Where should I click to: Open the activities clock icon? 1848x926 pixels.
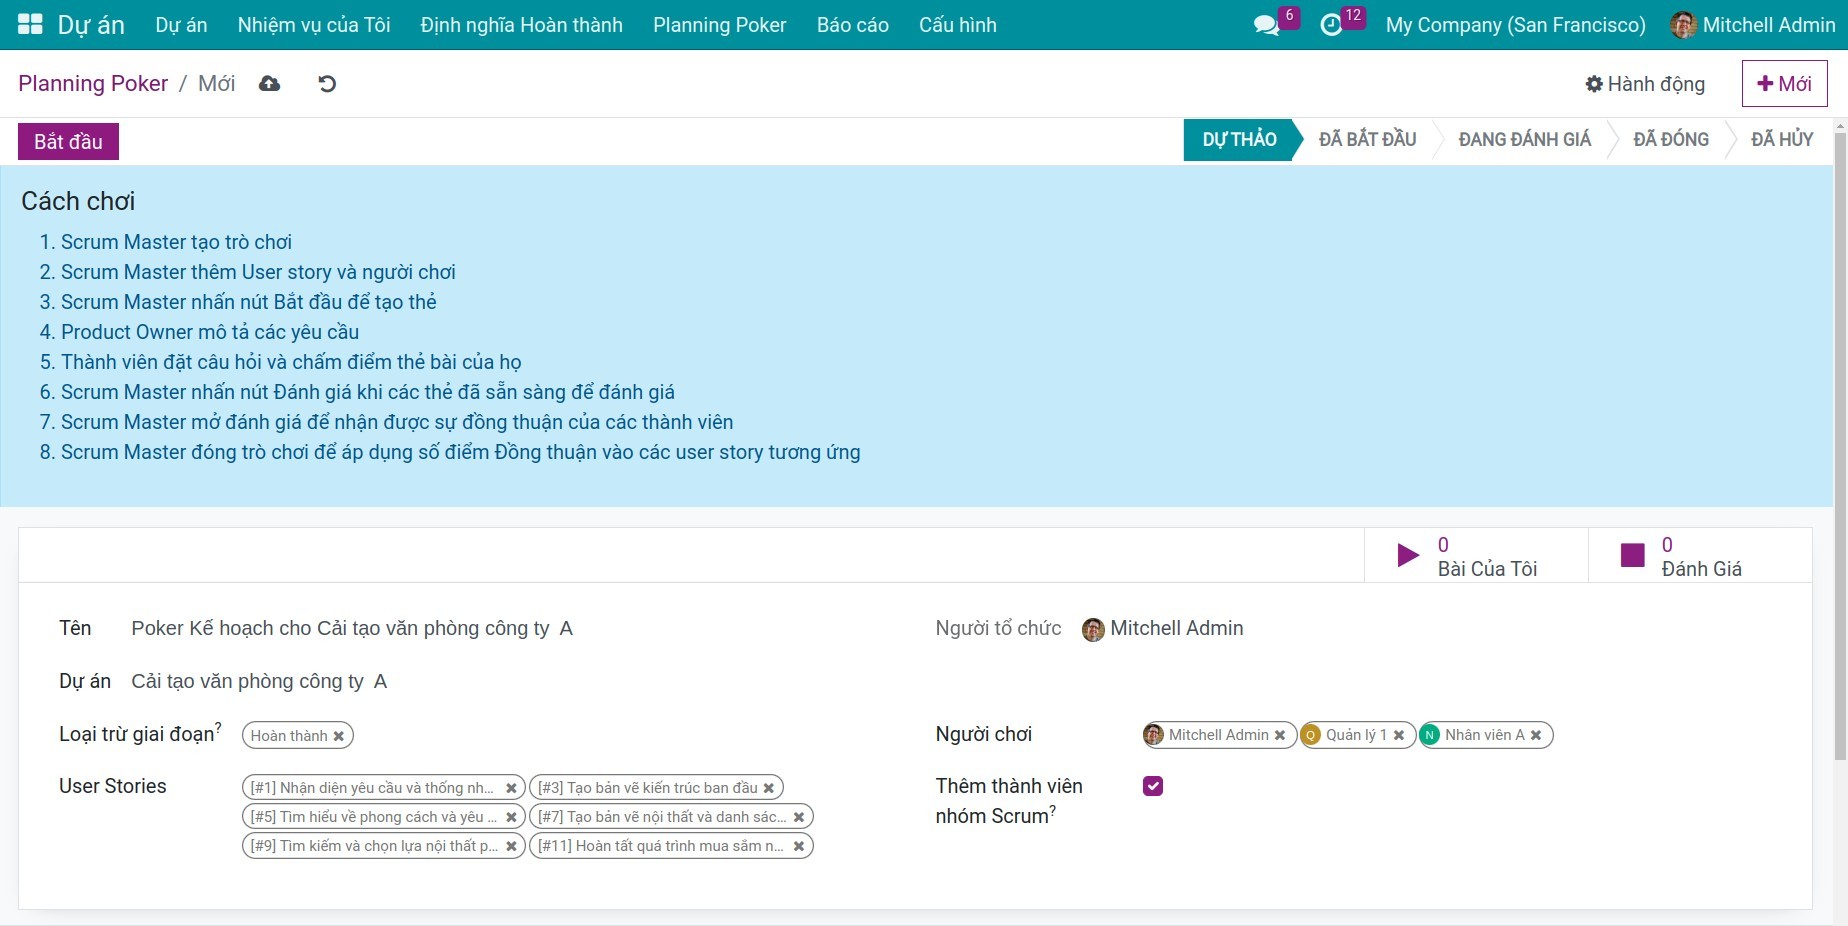click(1331, 25)
